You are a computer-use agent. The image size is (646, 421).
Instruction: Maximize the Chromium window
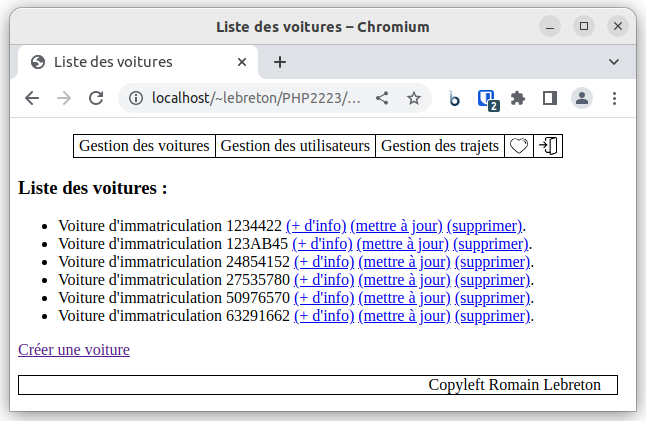584,27
